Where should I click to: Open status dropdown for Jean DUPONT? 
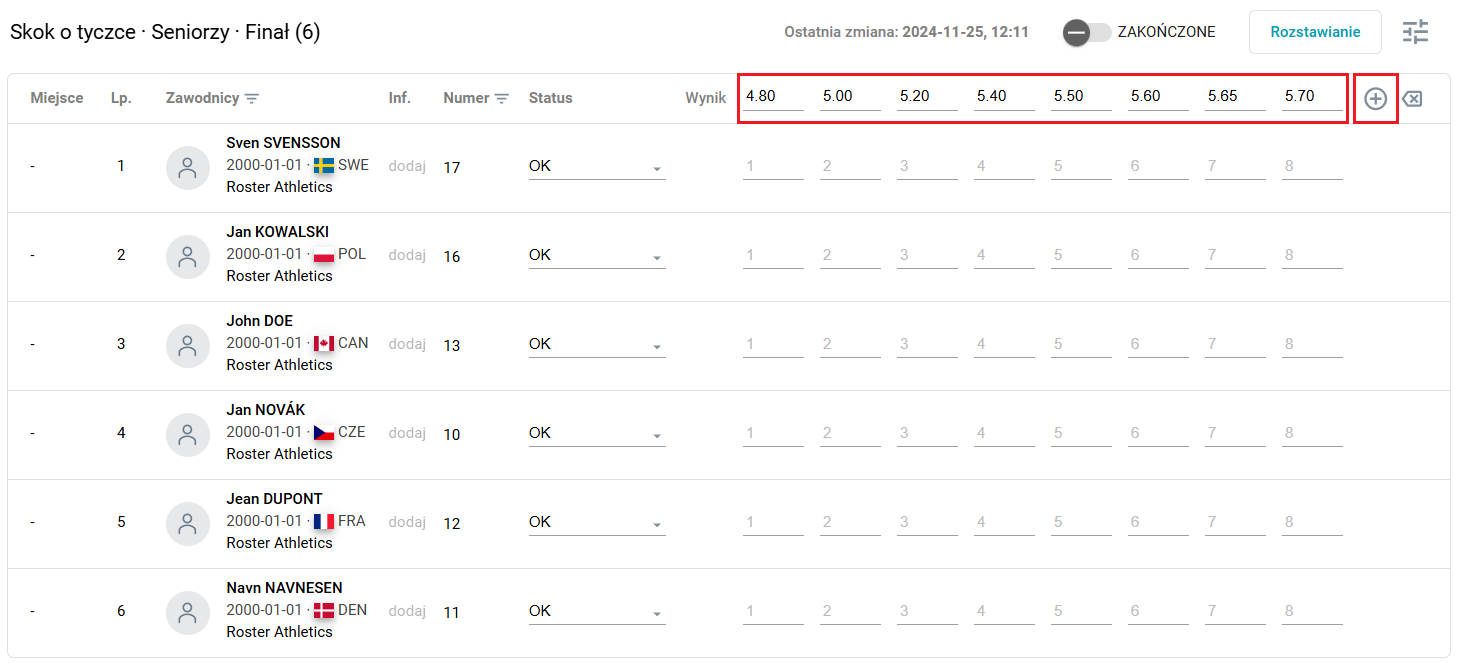coord(597,523)
